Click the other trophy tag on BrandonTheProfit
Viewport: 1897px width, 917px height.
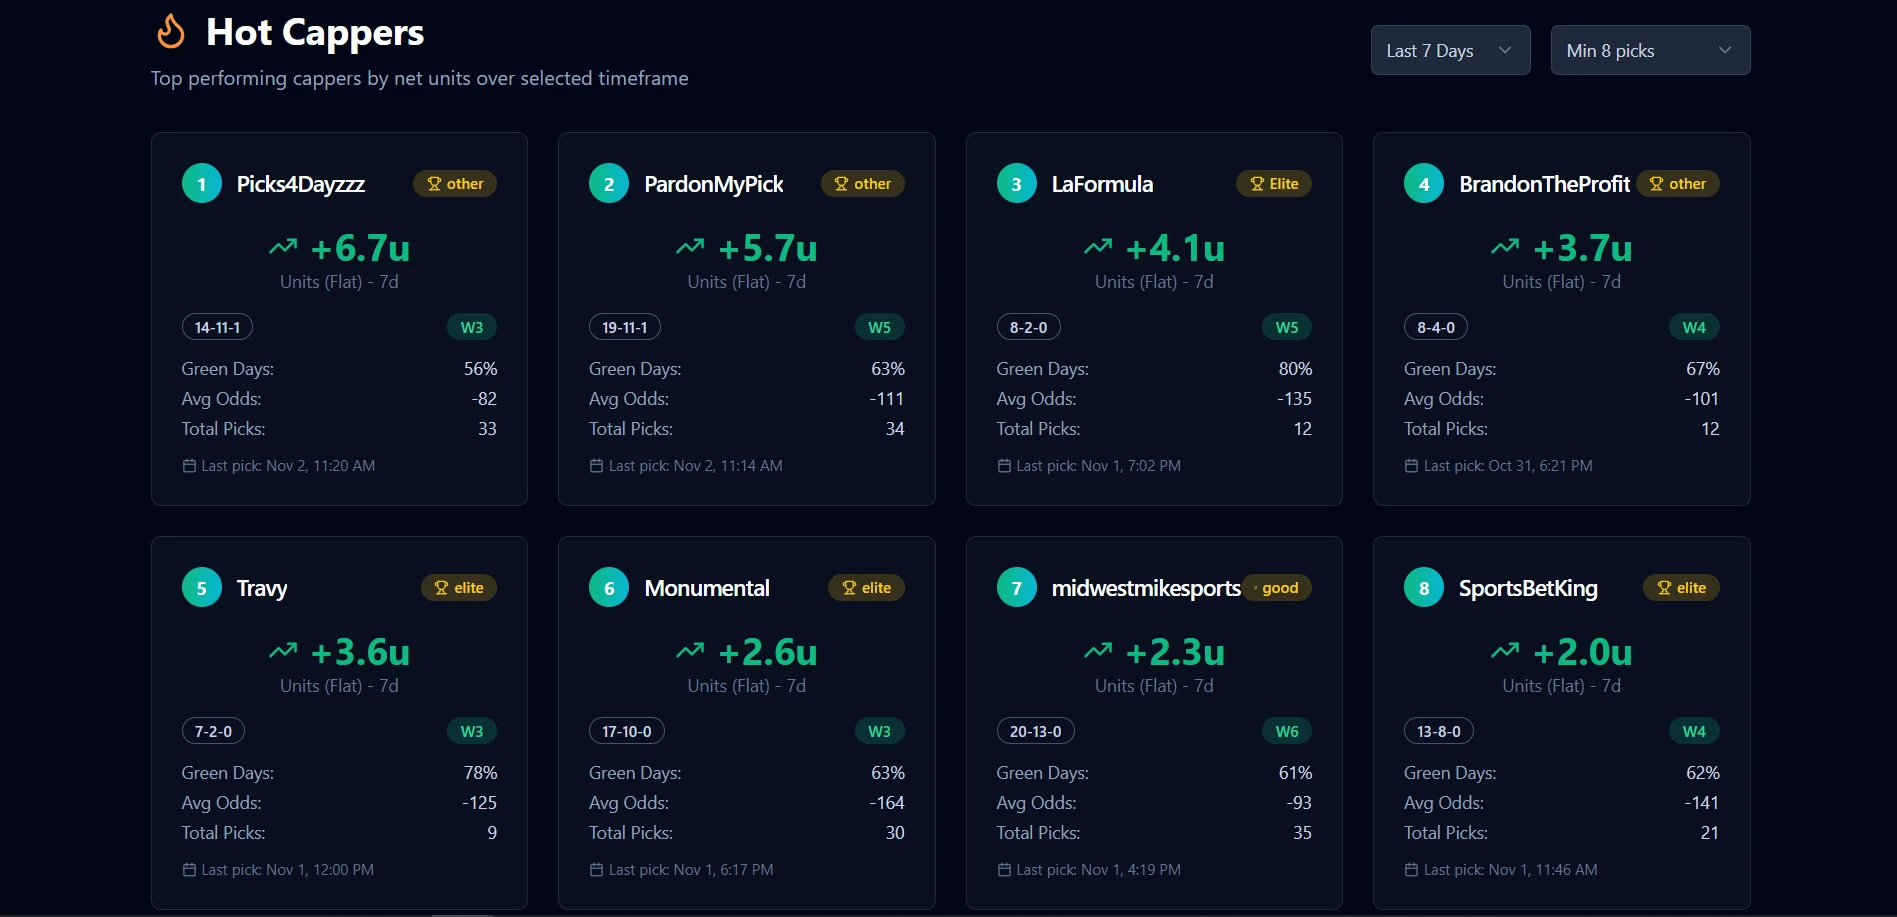[1678, 184]
